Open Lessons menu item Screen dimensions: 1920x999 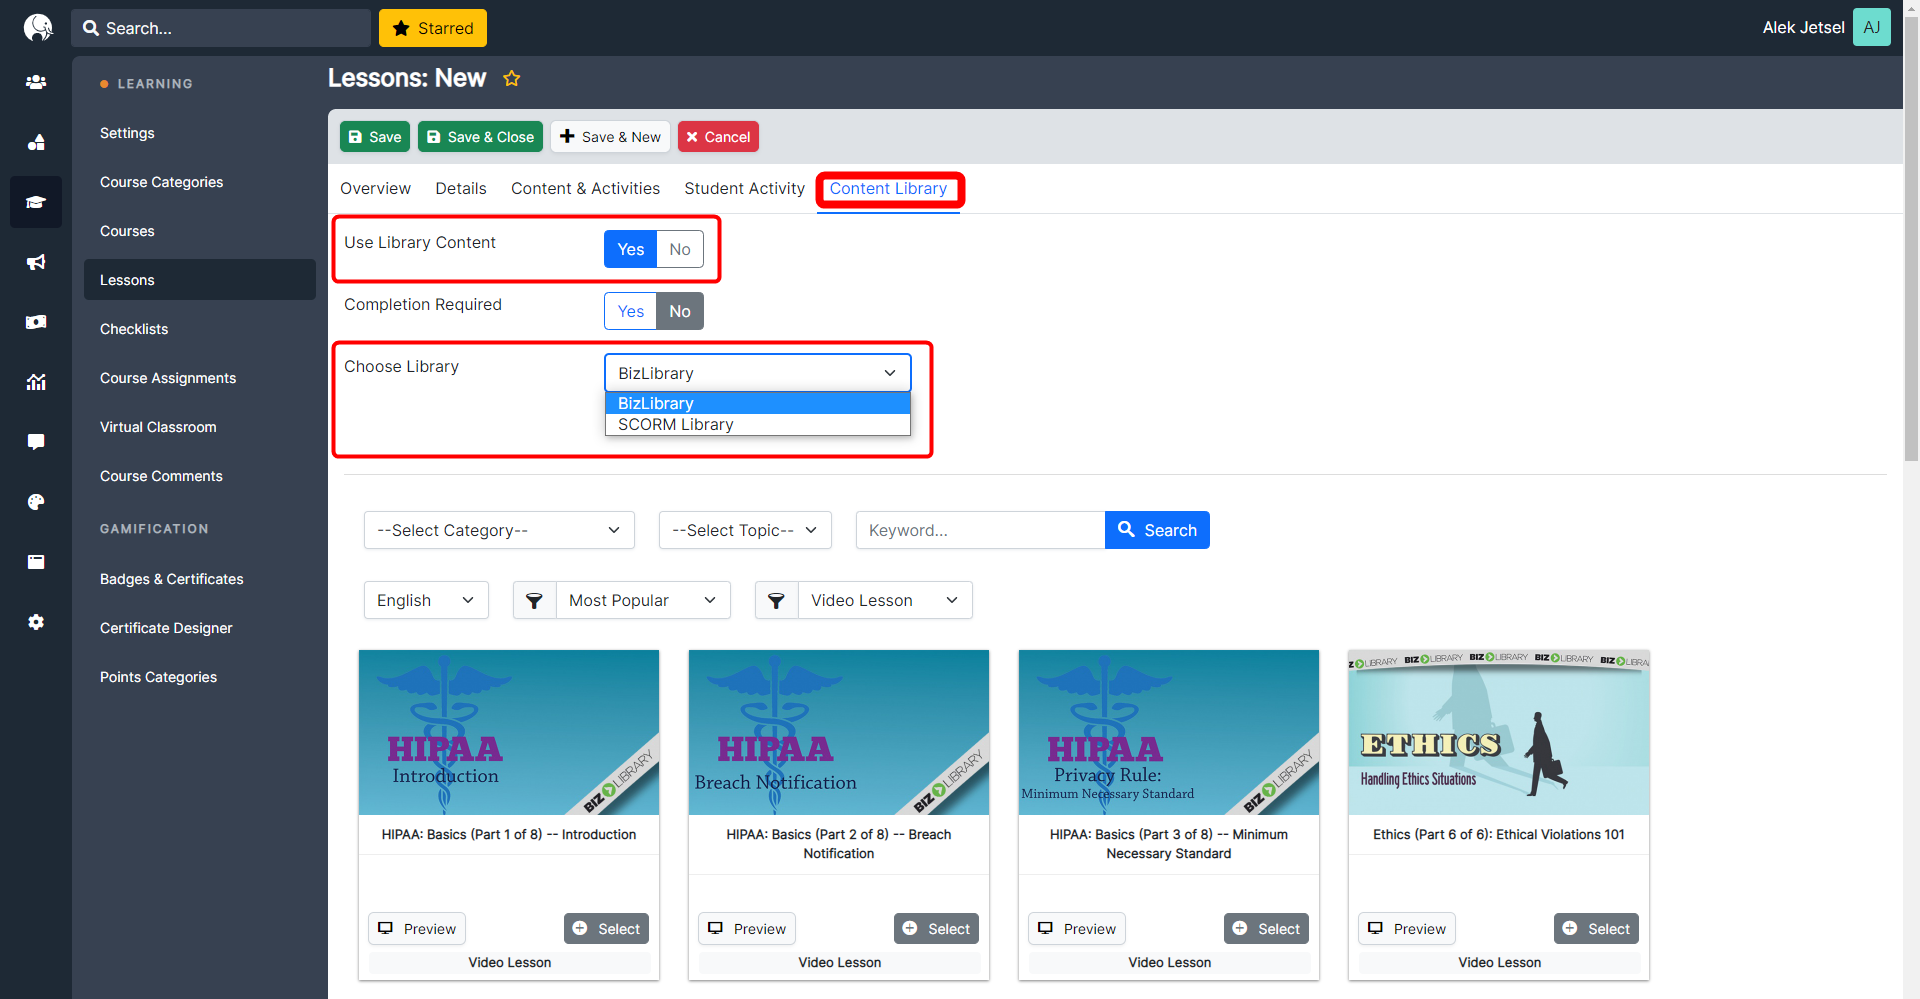click(x=200, y=280)
